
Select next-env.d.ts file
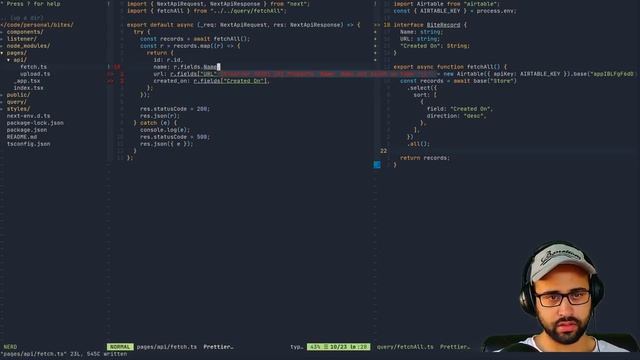point(28,116)
